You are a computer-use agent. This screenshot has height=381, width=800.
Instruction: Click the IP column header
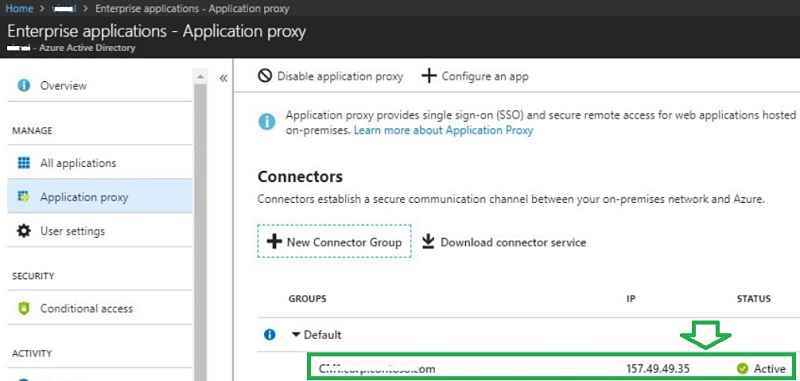click(x=631, y=298)
